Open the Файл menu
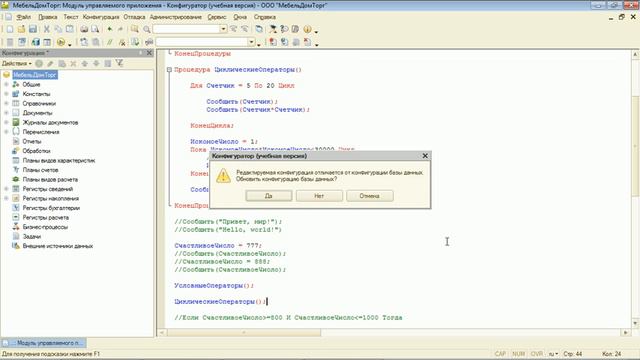640x360 pixels. point(24,17)
